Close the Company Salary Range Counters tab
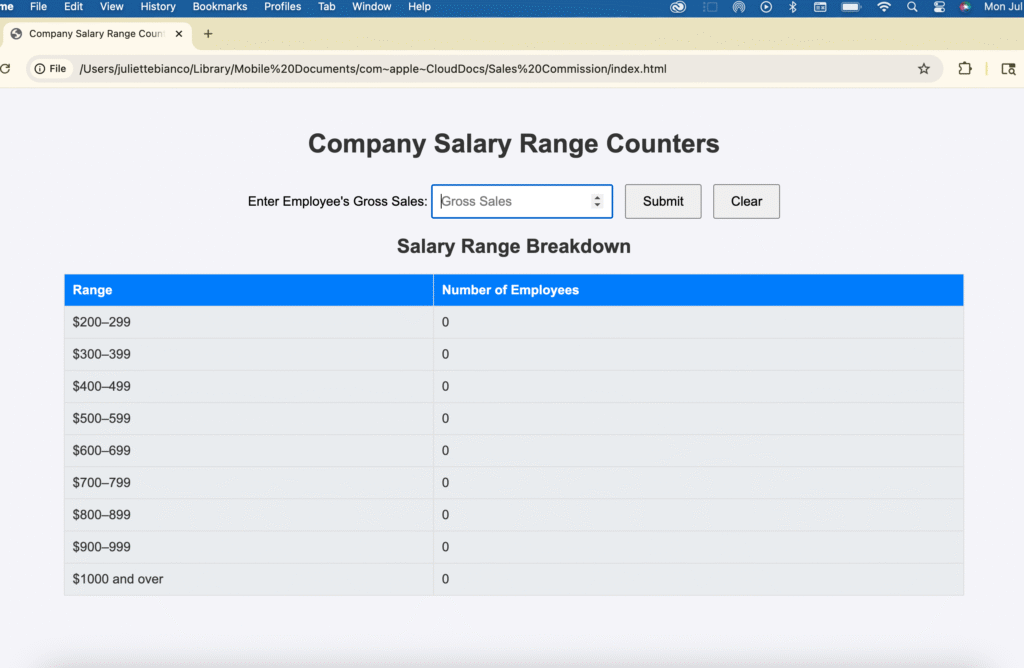This screenshot has width=1024, height=668. 179,34
